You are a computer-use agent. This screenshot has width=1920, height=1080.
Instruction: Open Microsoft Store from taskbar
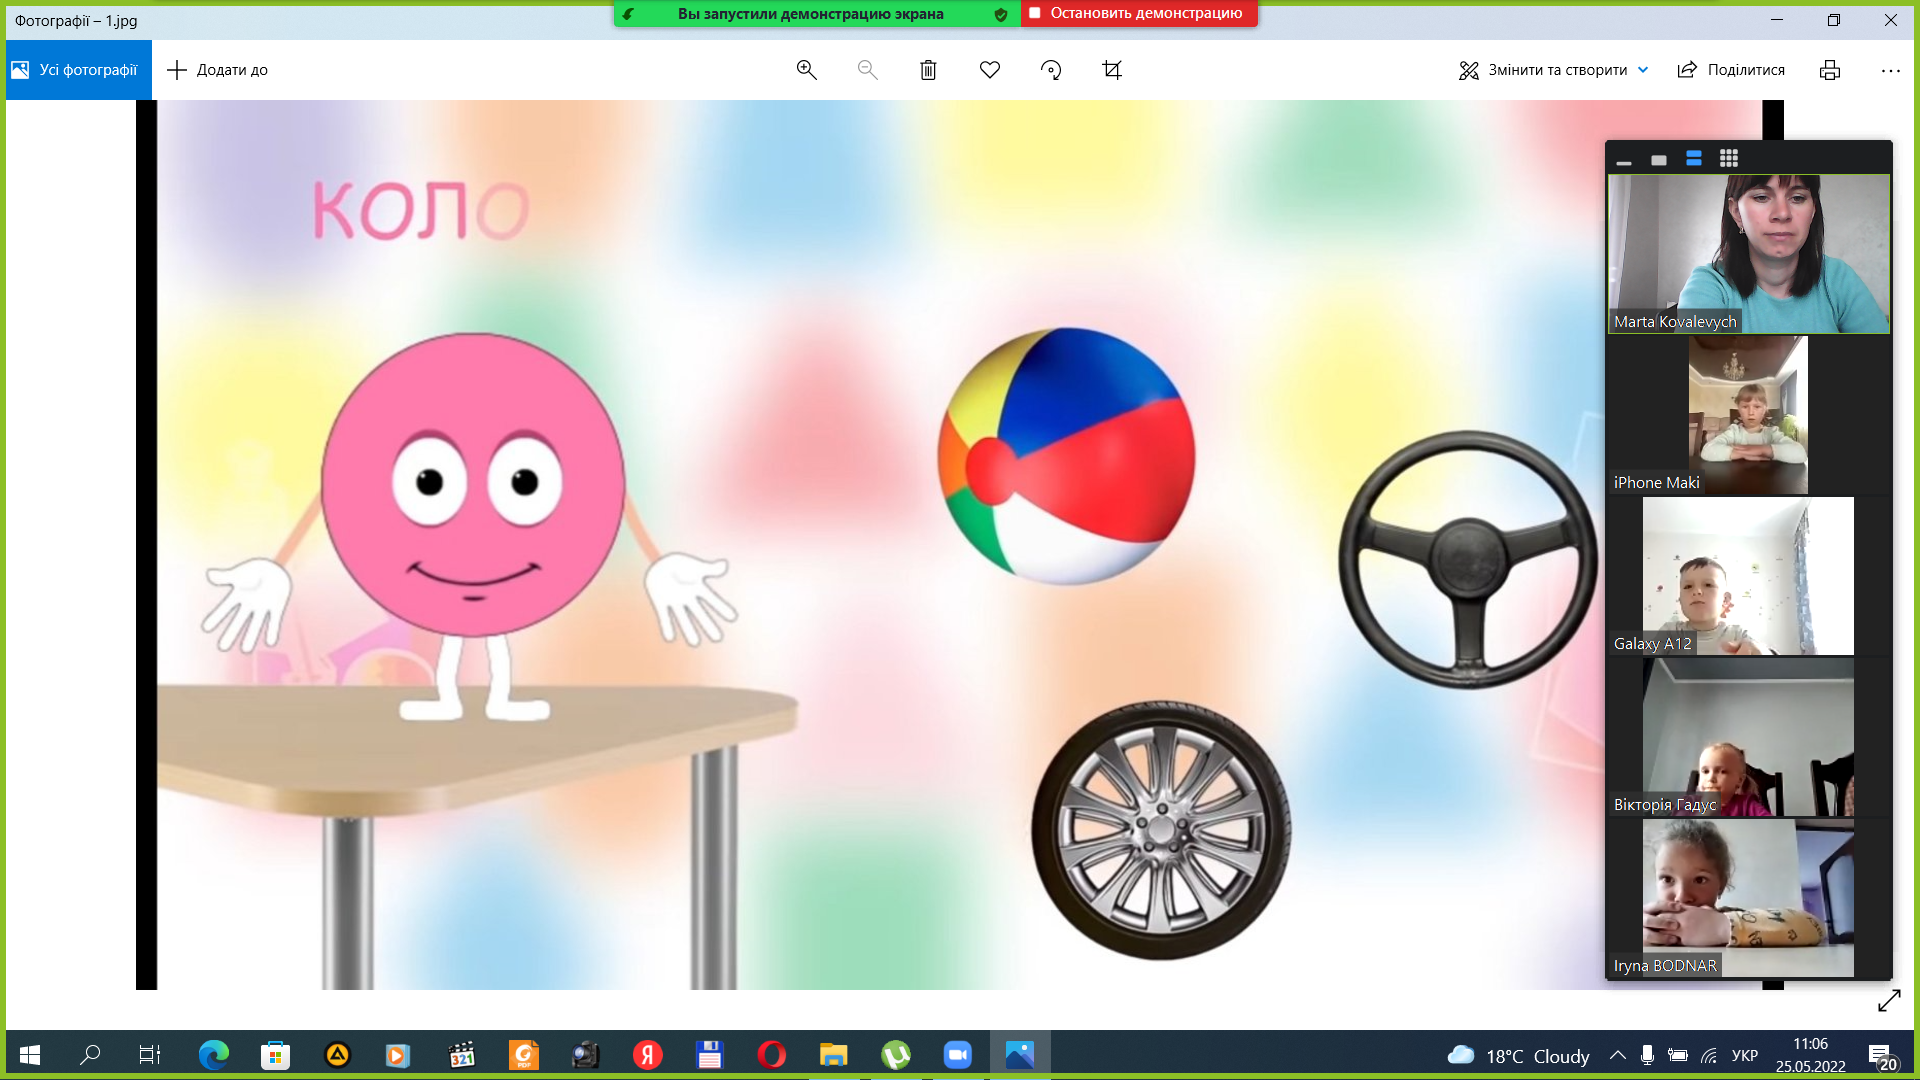point(275,1055)
